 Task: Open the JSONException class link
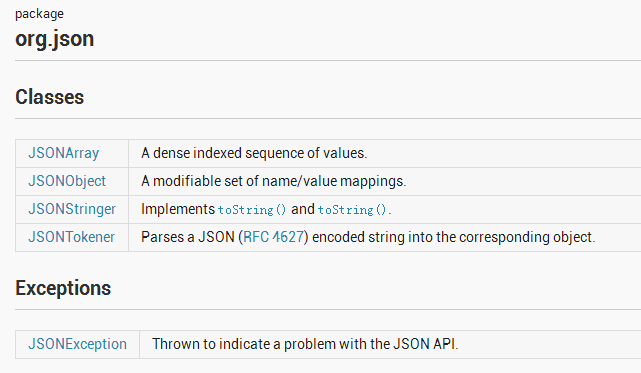coord(77,344)
